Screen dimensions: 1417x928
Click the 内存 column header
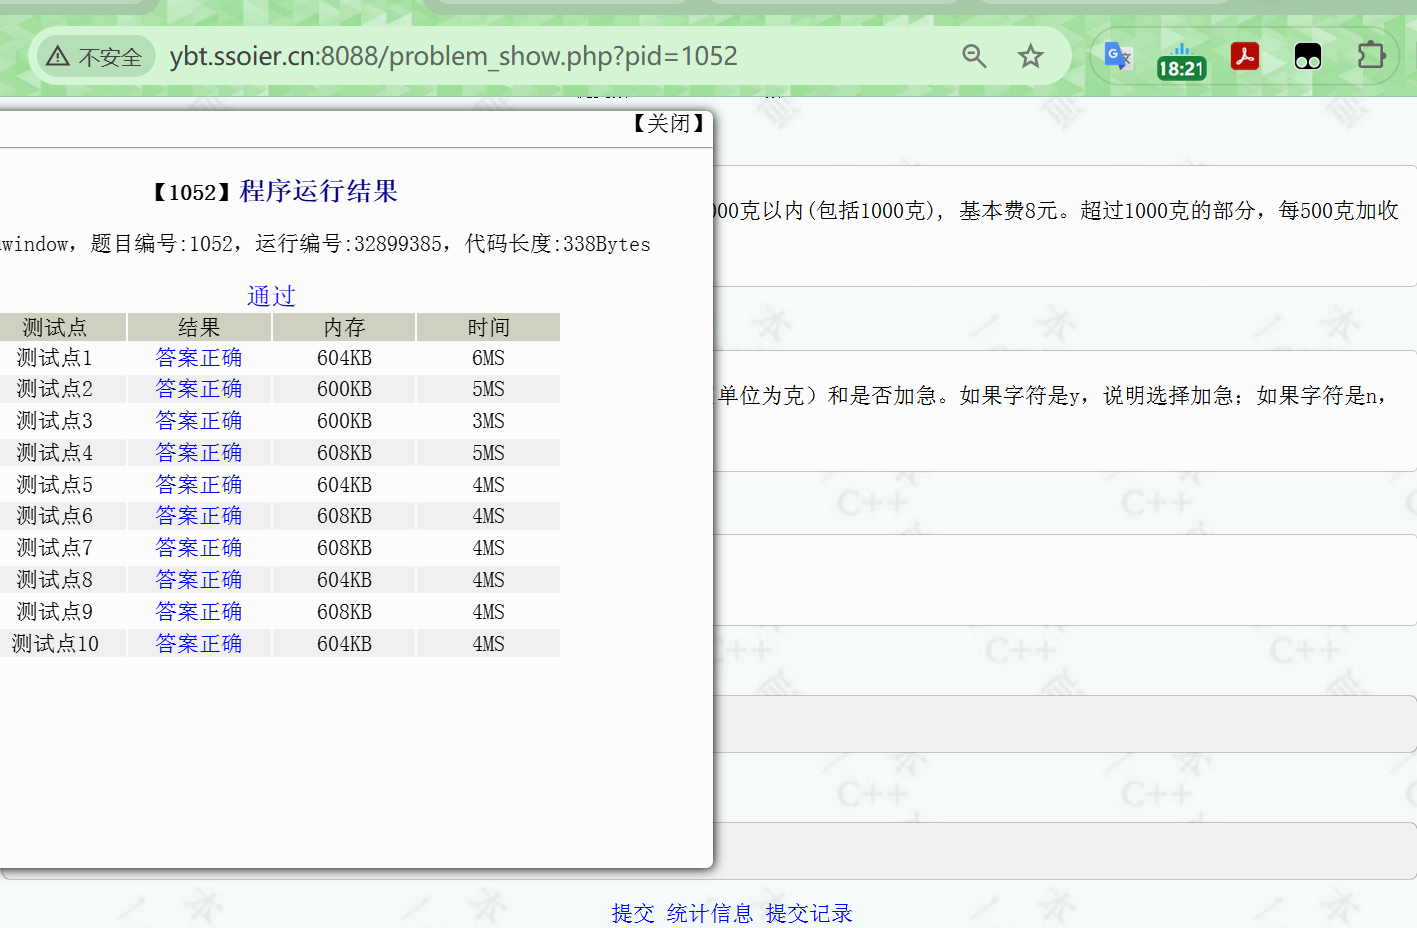(344, 327)
